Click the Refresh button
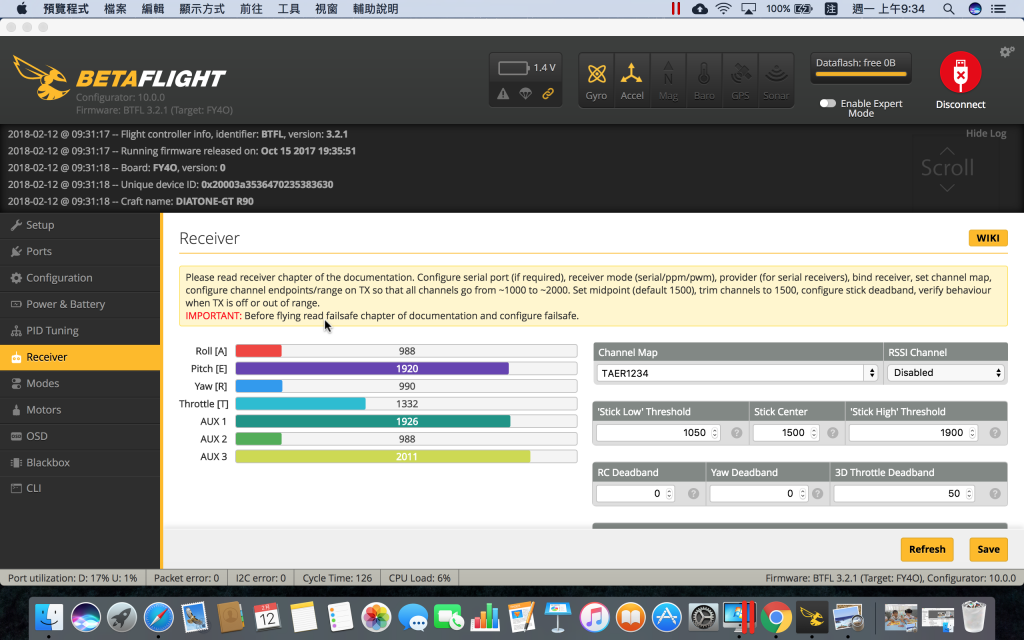 [x=926, y=549]
